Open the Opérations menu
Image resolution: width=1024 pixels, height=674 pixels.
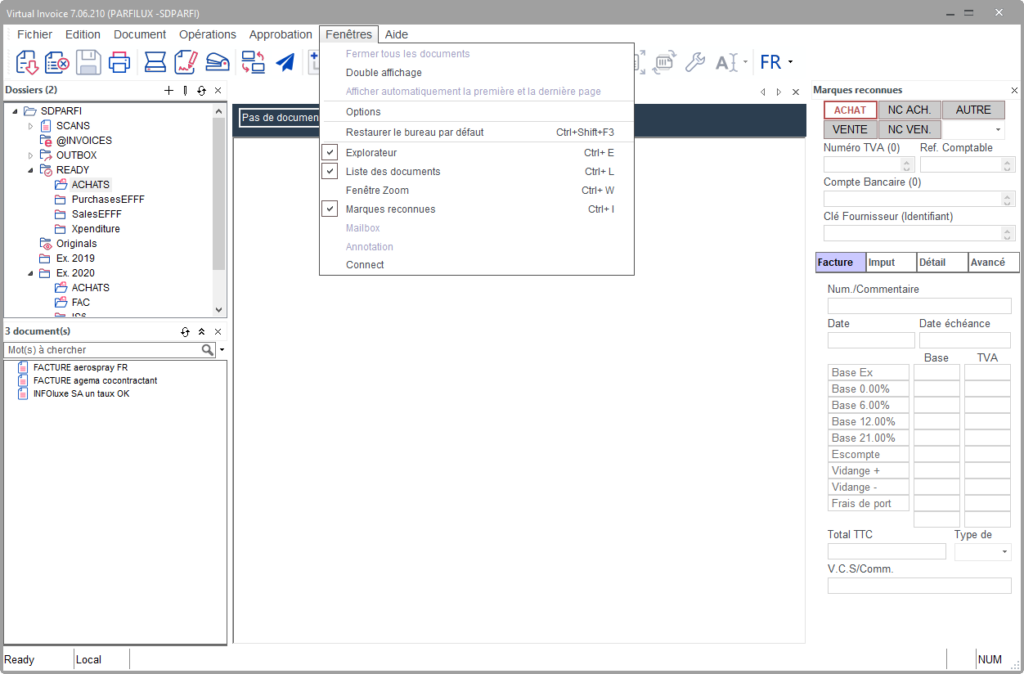[x=208, y=35]
